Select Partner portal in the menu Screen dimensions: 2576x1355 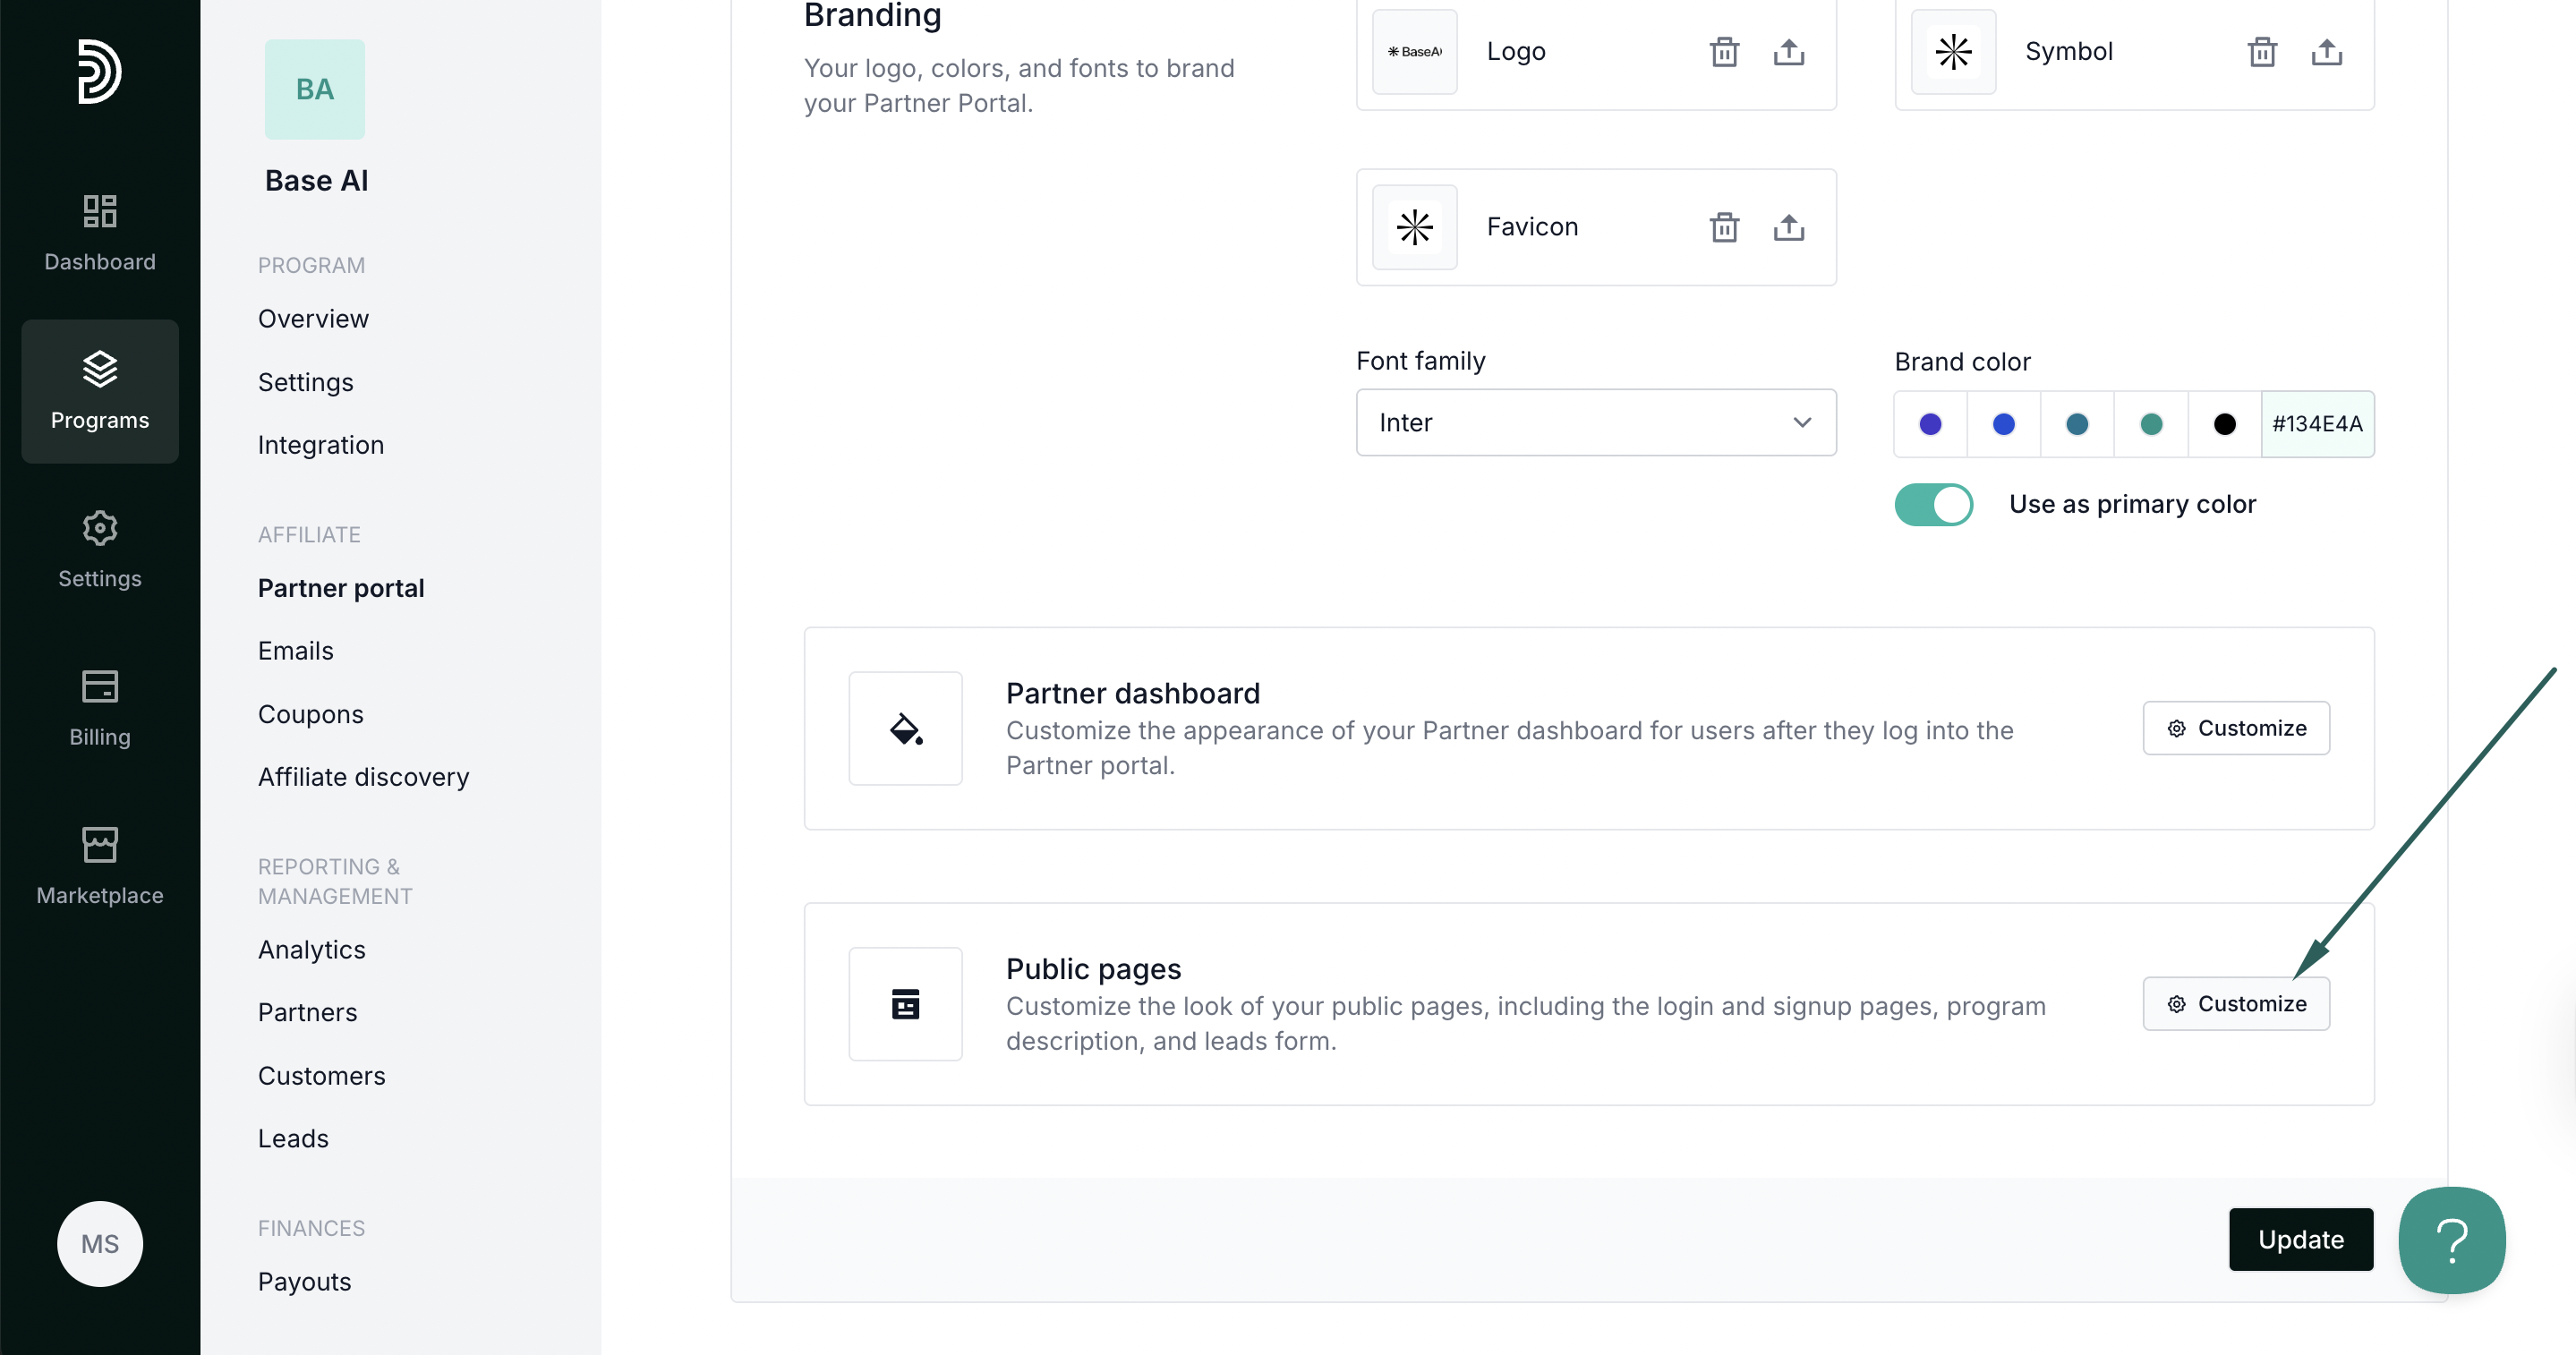(x=341, y=588)
